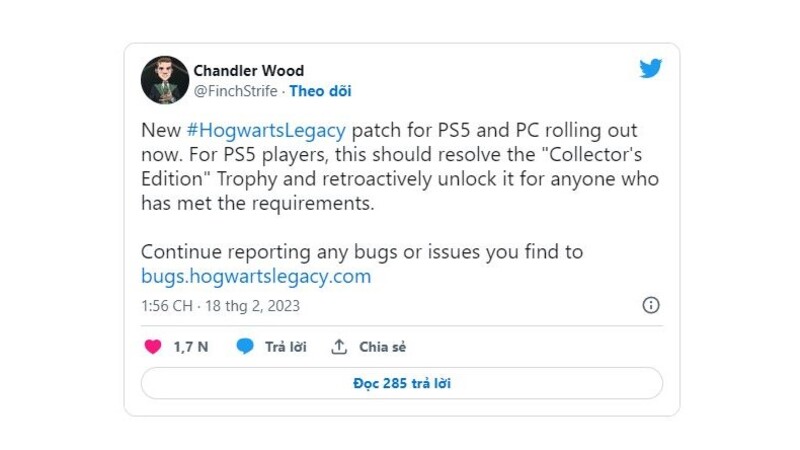This screenshot has height=450, width=800.
Task: Click the date 18 thg 2, 2023
Action: click(x=253, y=306)
